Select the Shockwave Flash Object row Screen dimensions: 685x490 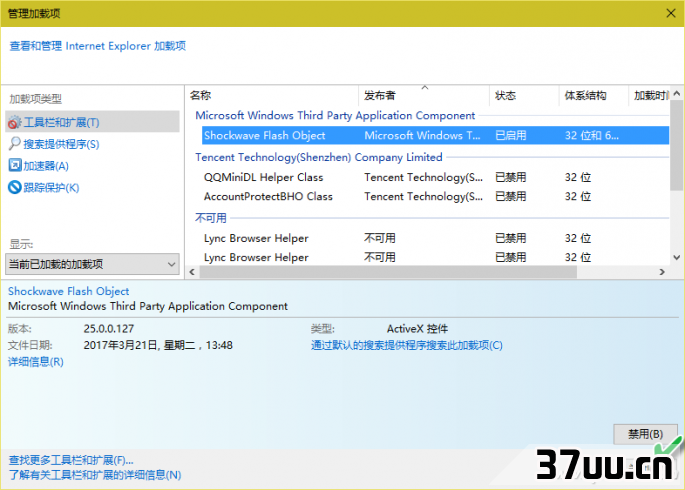coord(435,135)
